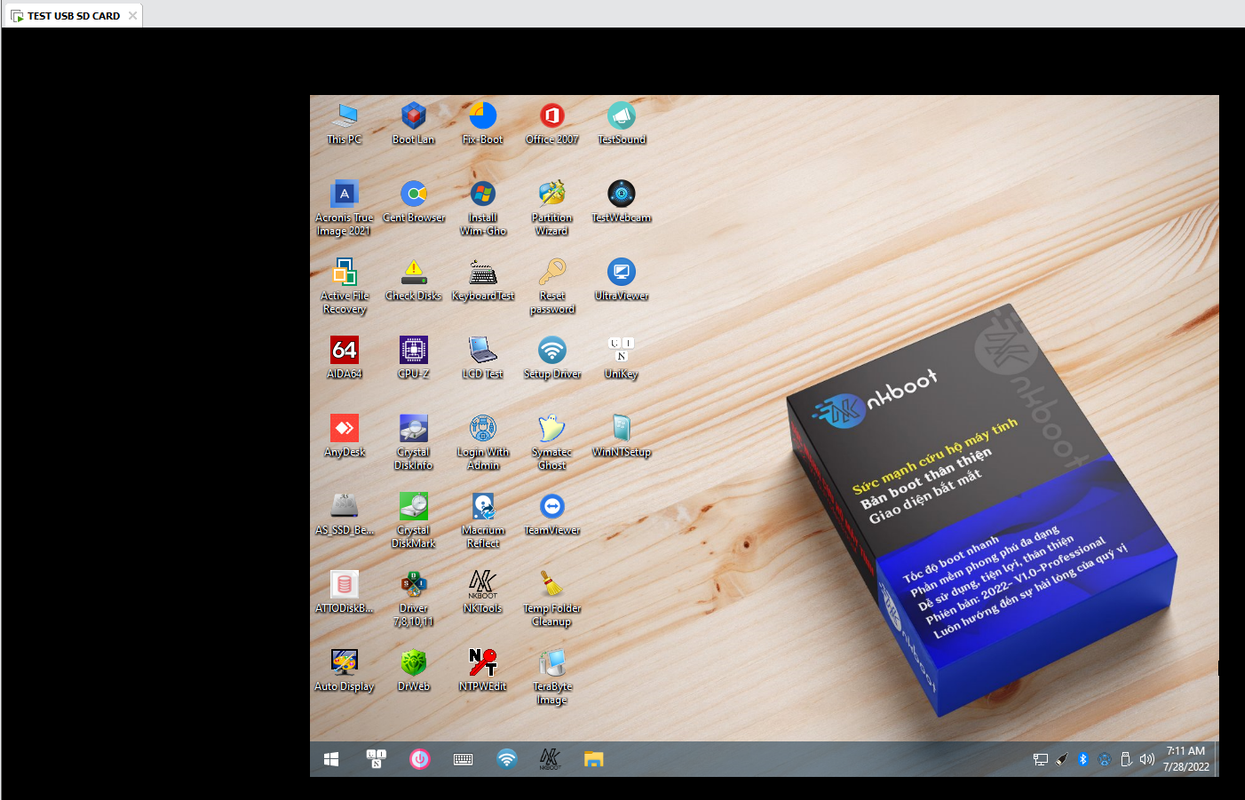
Task: Launch Partition Wizard
Action: 552,208
